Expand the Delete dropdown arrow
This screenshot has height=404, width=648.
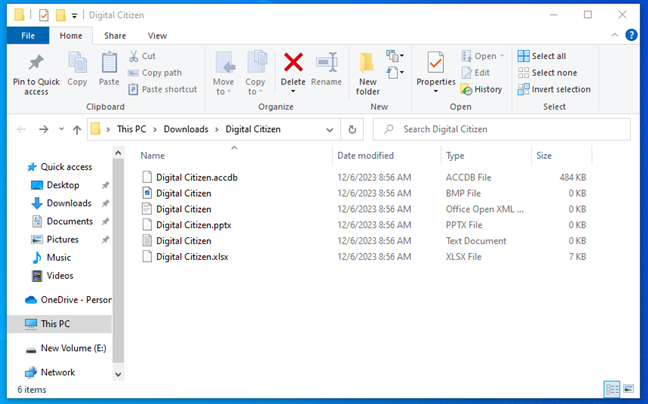[x=293, y=91]
